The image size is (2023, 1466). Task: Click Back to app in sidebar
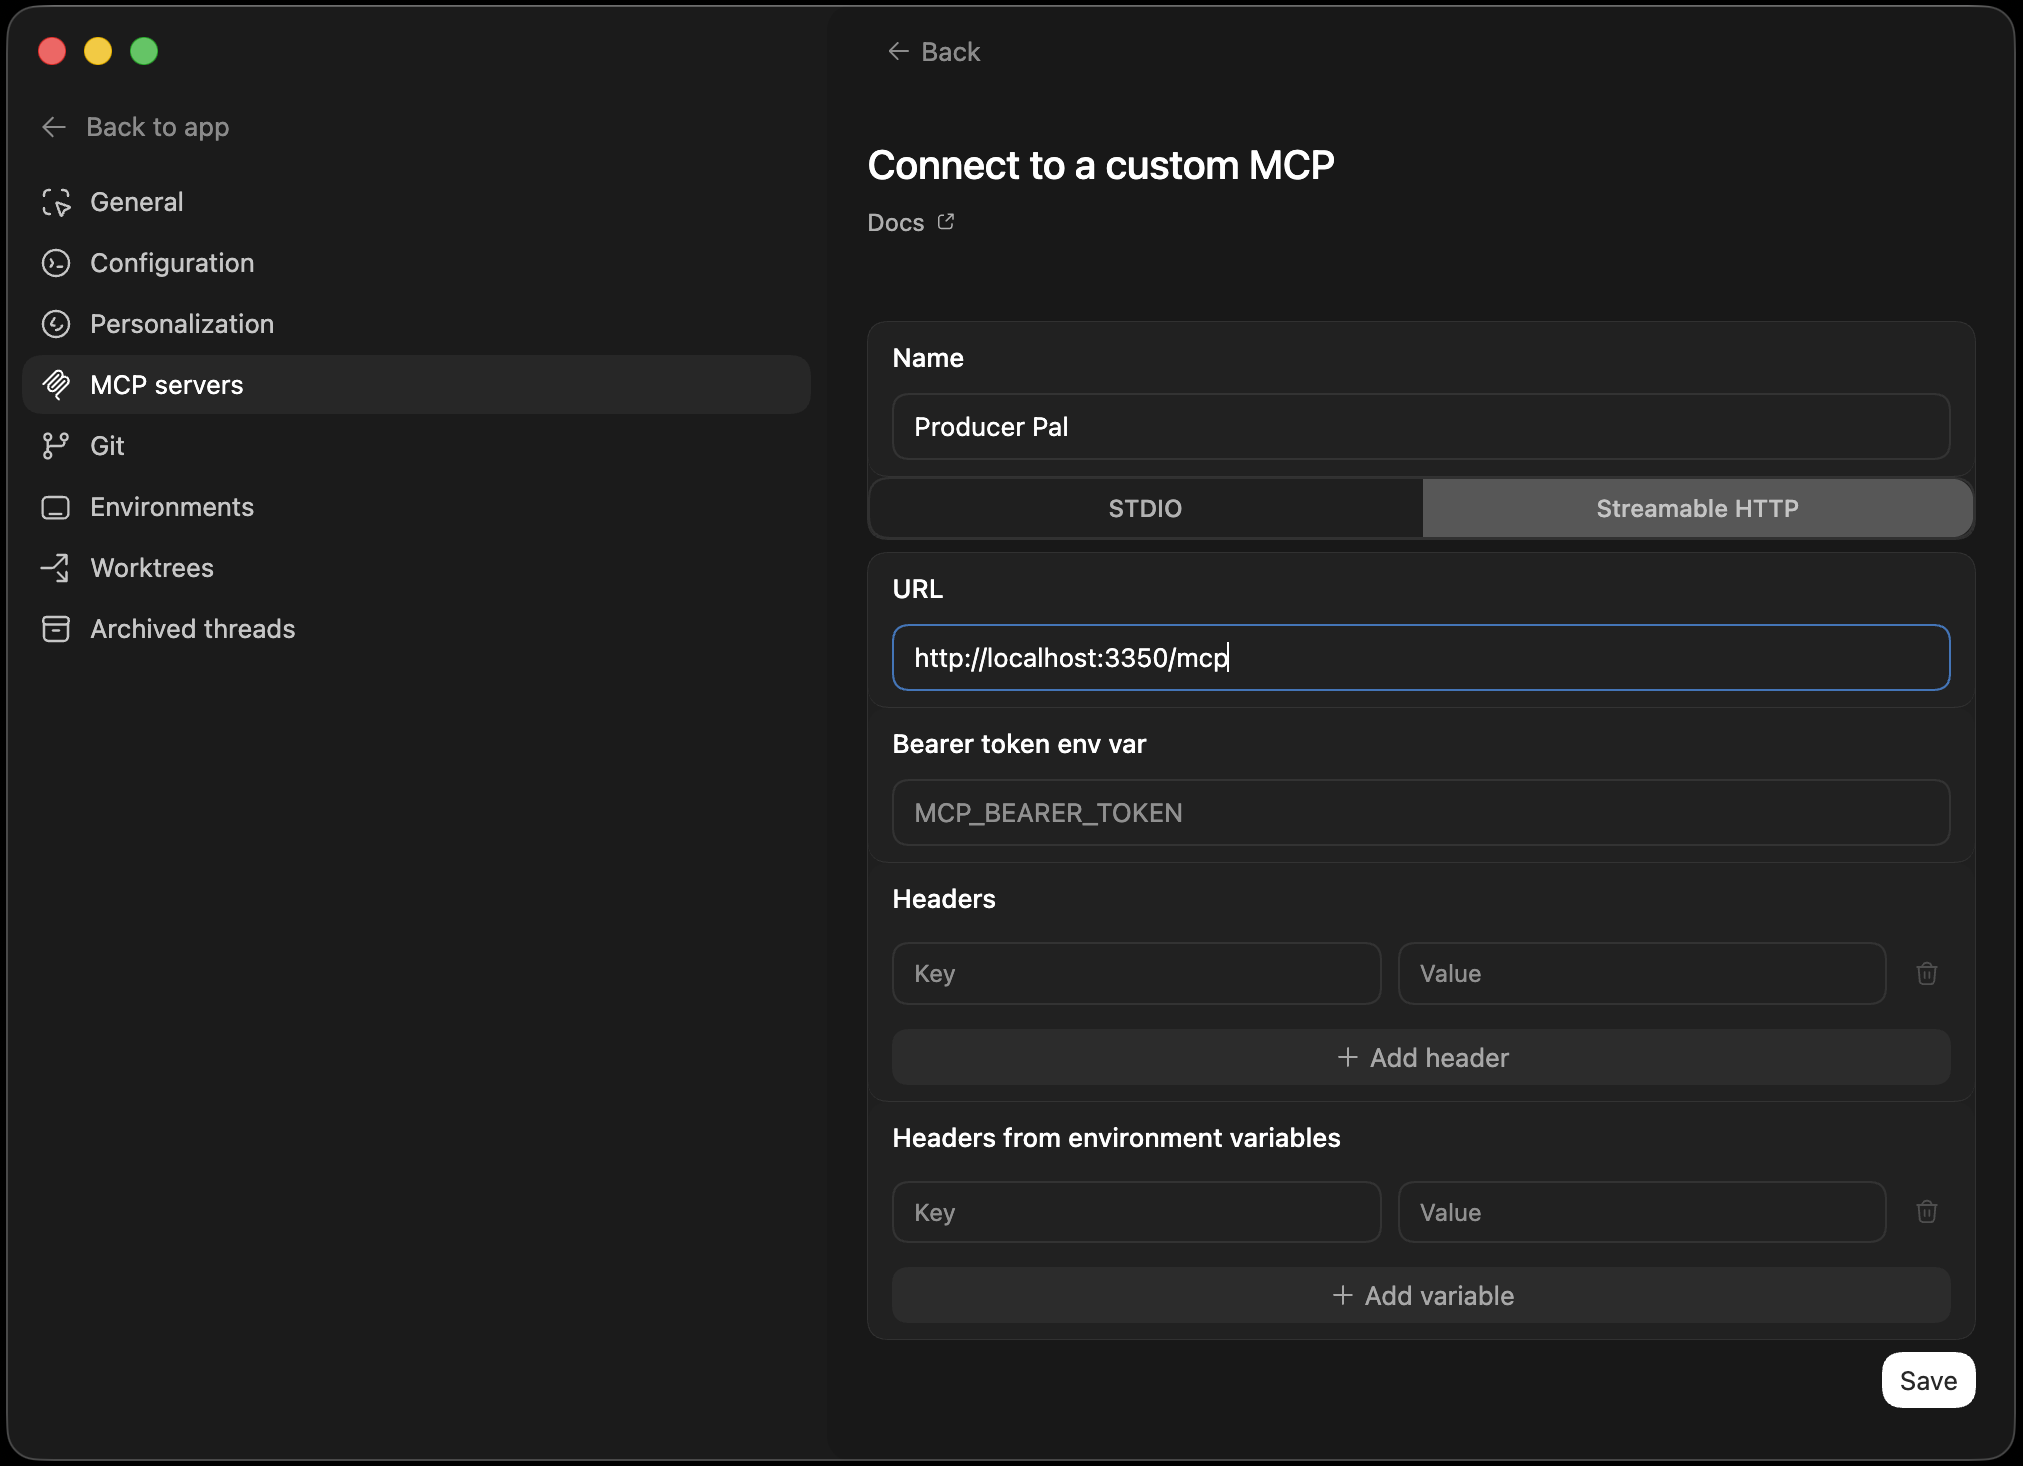pos(135,127)
